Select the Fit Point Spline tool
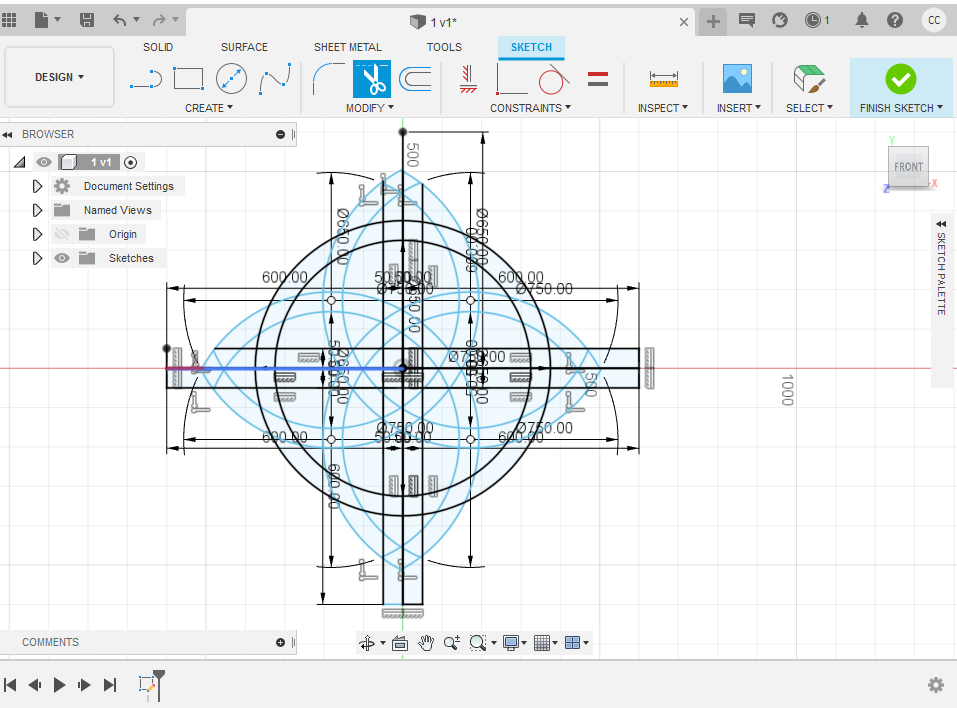 pos(275,79)
